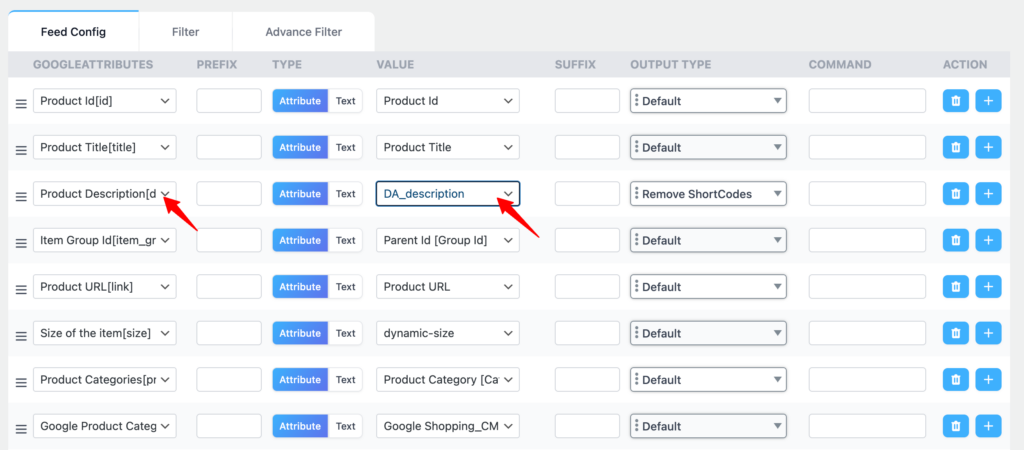Open output type dropdown in Google Product Category row
The height and width of the screenshot is (450, 1024).
pyautogui.click(x=708, y=426)
